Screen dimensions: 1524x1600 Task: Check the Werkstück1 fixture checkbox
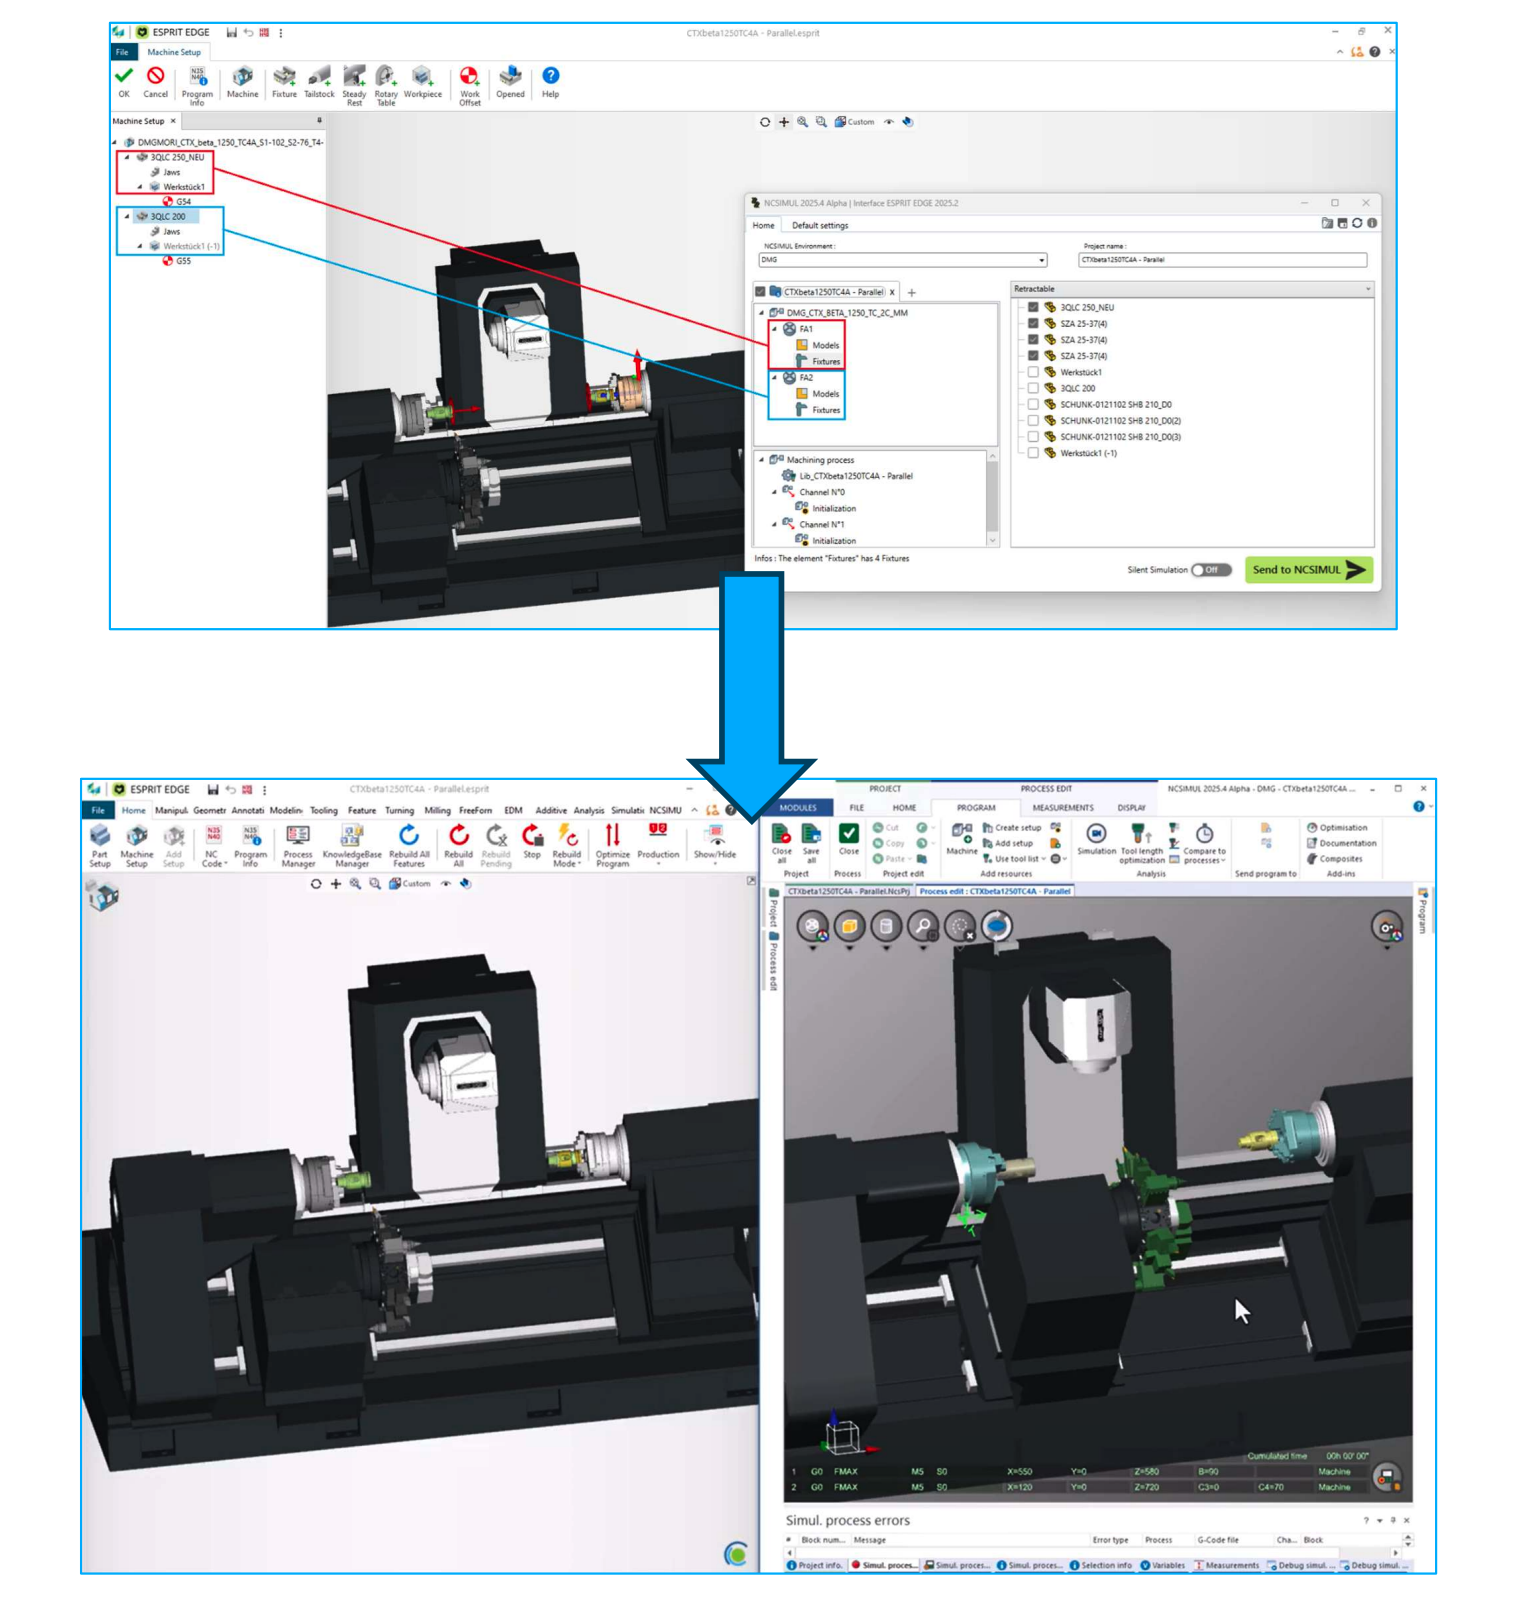point(1033,372)
